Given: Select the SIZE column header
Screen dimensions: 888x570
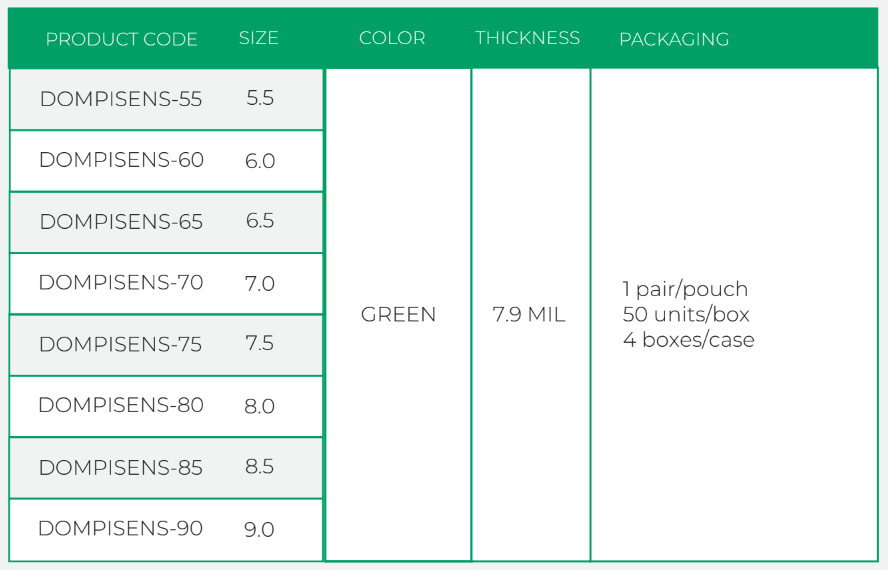Looking at the screenshot, I should pyautogui.click(x=258, y=38).
